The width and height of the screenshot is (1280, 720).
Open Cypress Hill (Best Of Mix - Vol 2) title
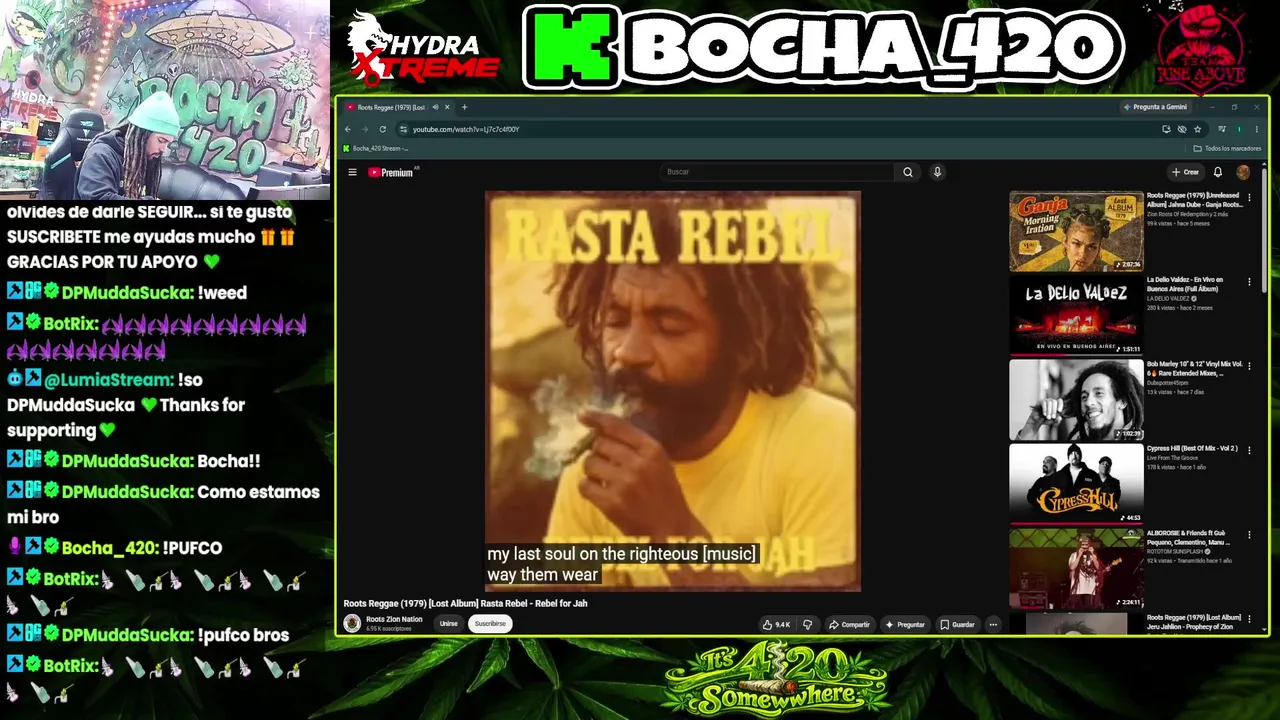1192,448
